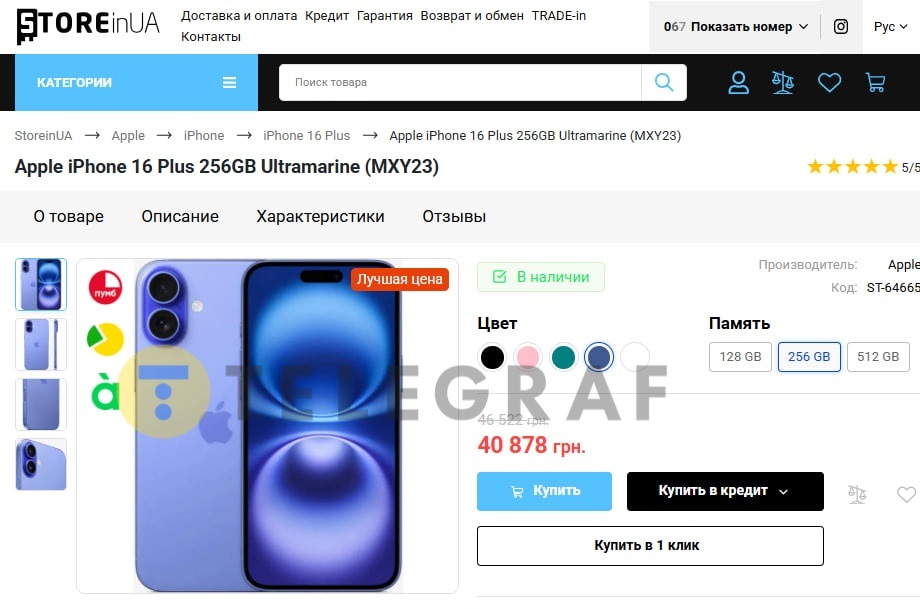Image resolution: width=920 pixels, height=609 pixels.
Task: Click the Купить button
Action: pyautogui.click(x=544, y=491)
